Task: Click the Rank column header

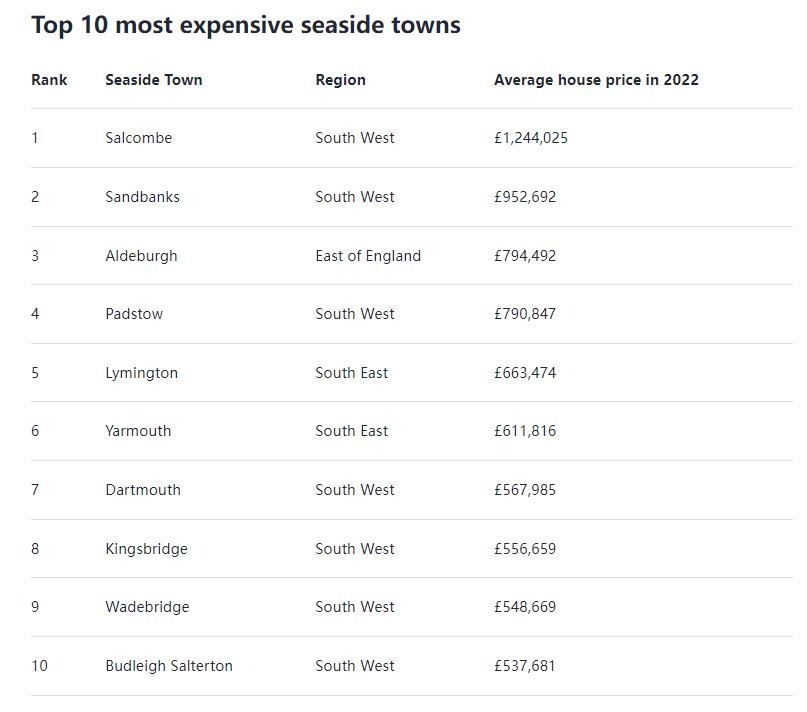Action: coord(49,80)
